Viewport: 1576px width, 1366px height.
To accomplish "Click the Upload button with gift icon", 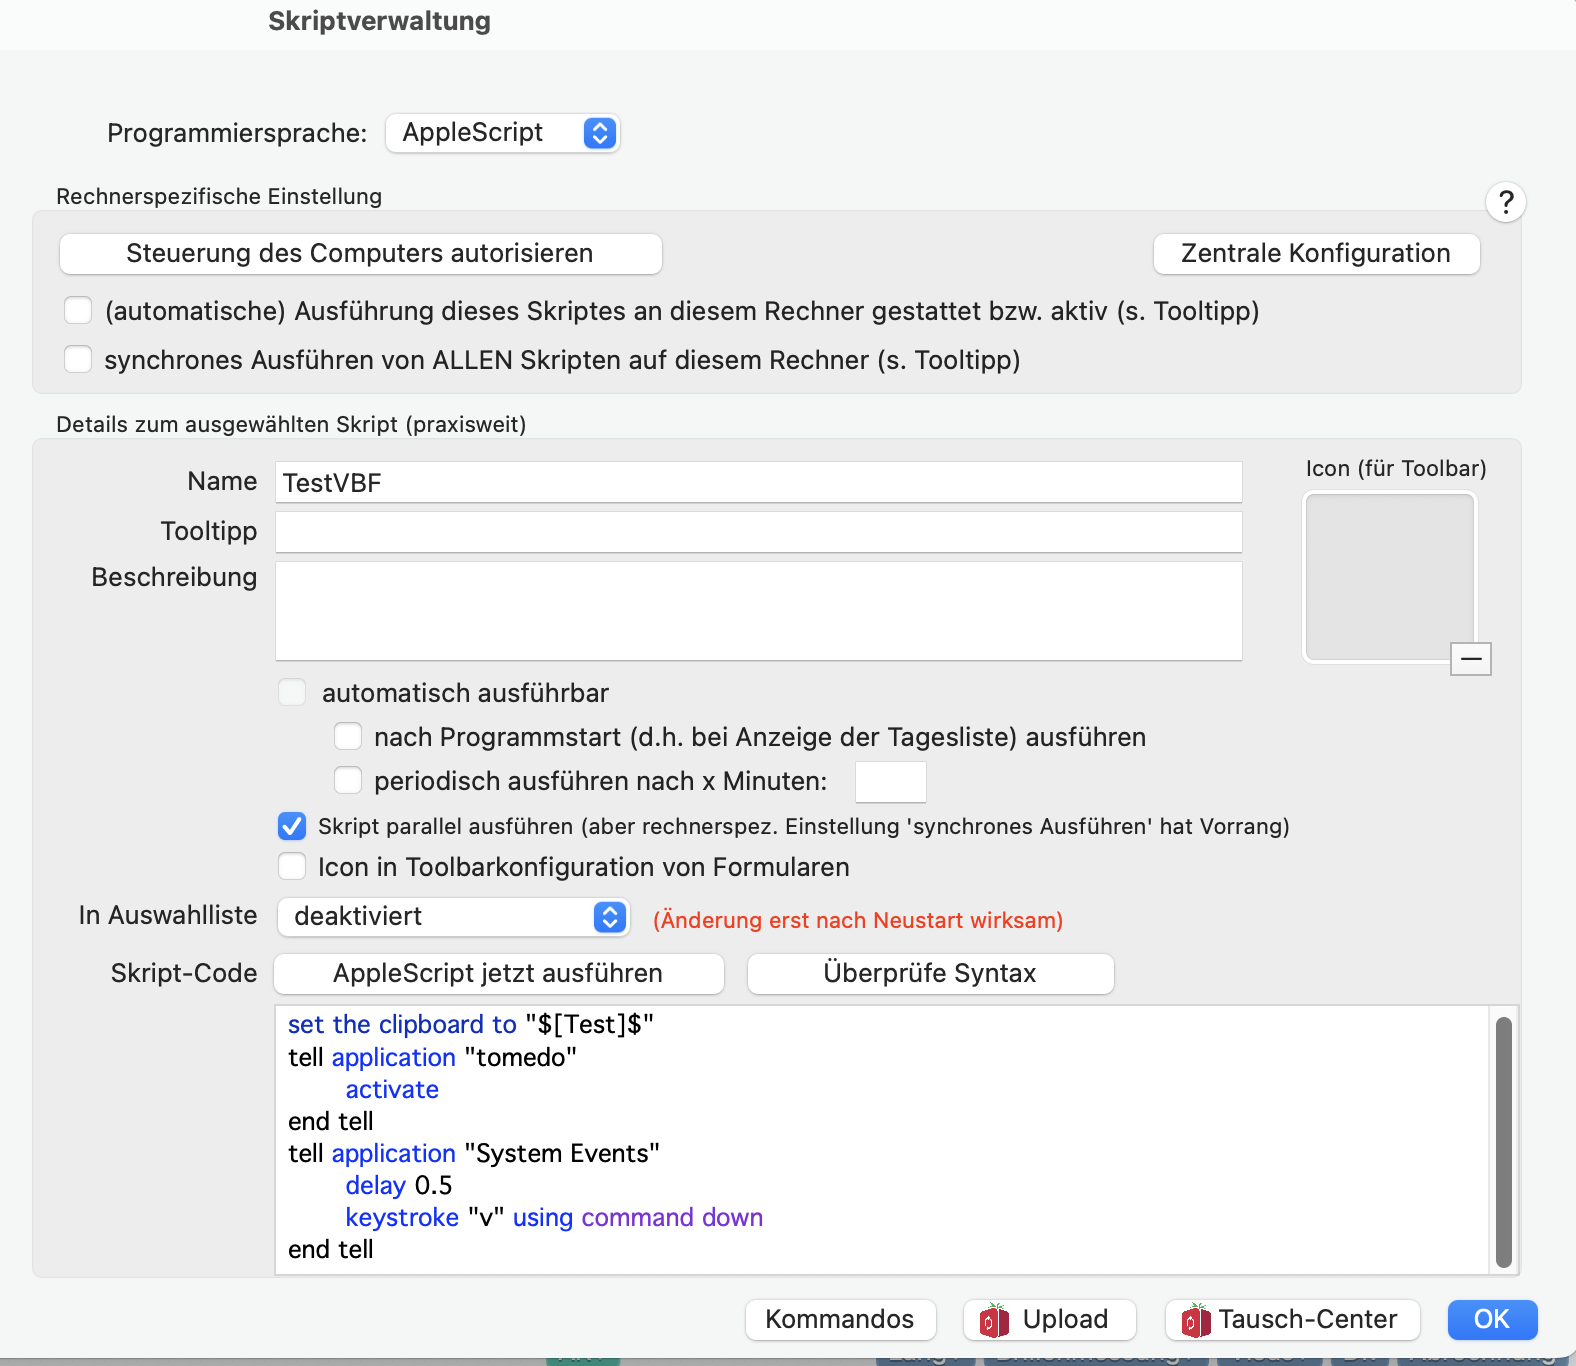I will click(1049, 1319).
